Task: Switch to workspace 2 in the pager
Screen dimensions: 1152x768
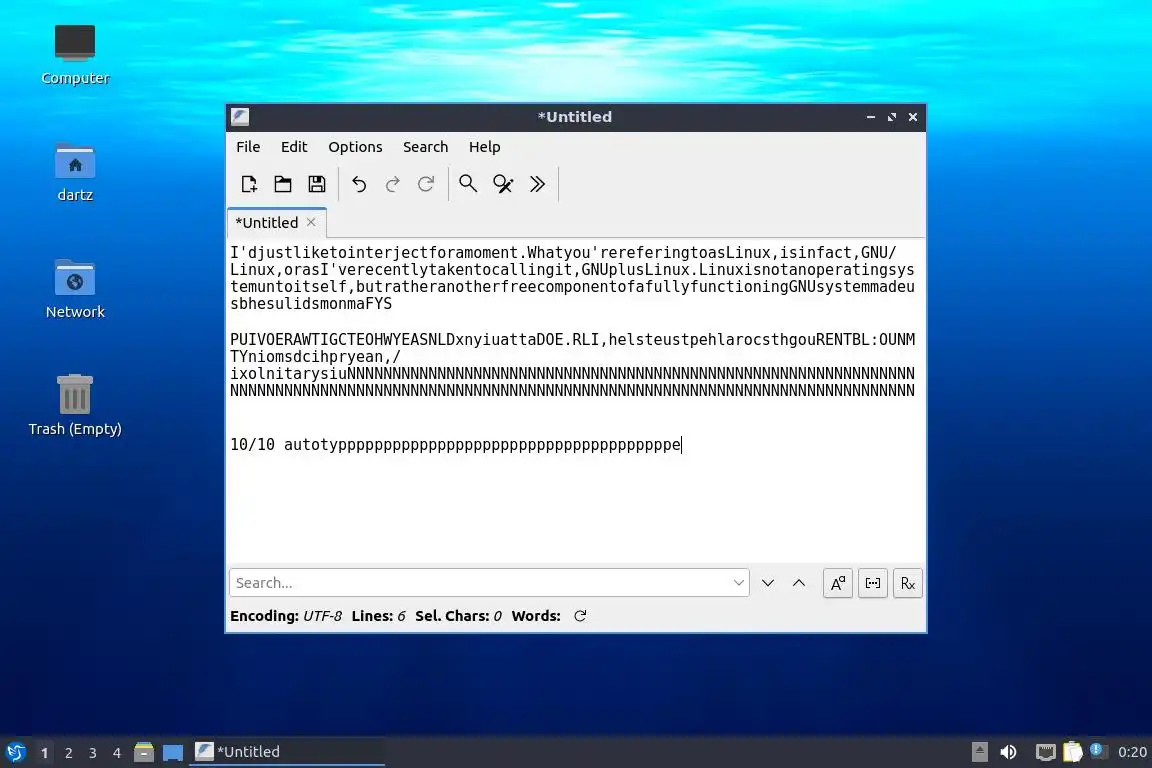Action: (68, 753)
